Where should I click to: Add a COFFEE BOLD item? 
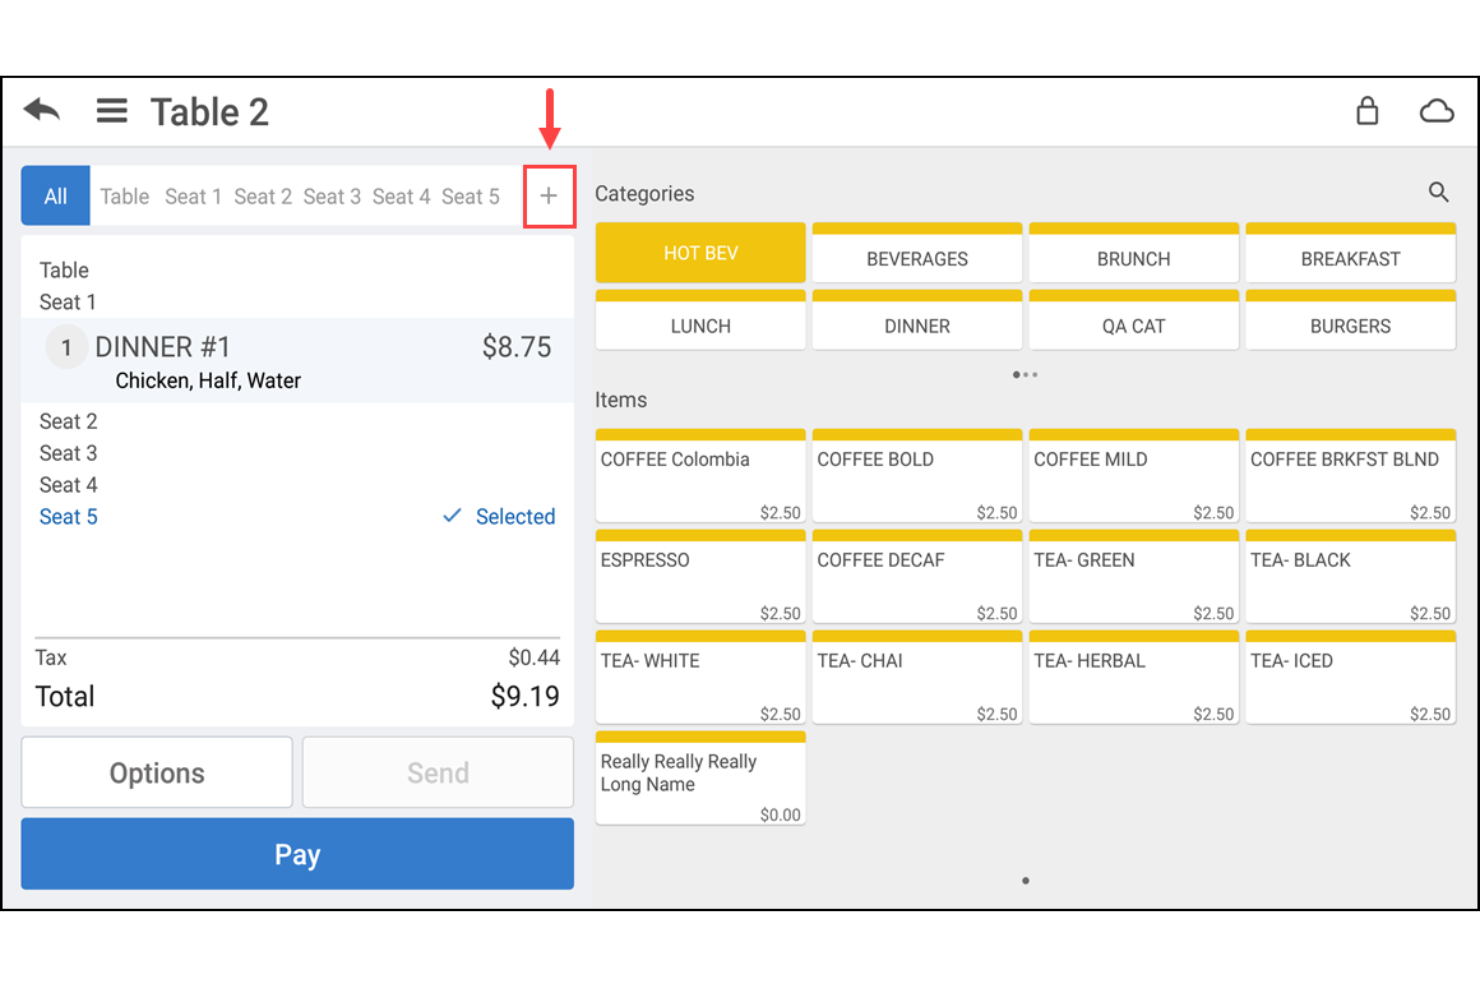tap(916, 477)
